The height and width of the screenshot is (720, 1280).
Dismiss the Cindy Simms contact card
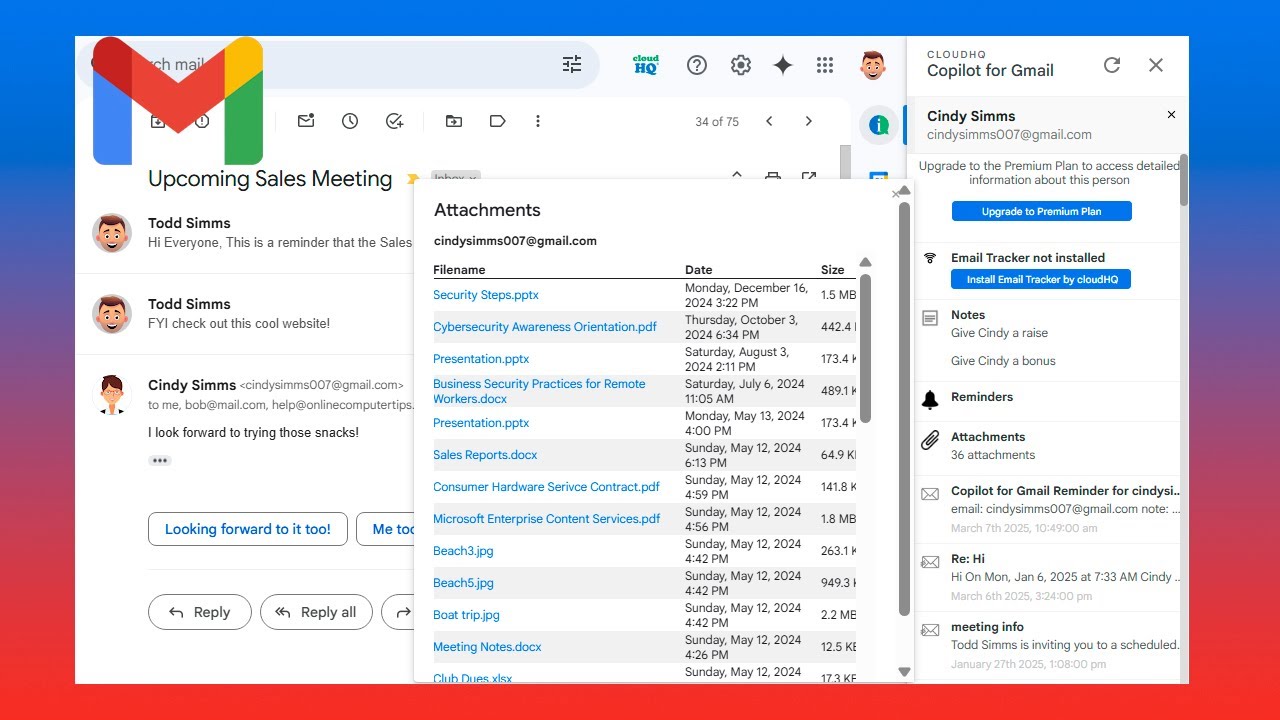point(1172,115)
